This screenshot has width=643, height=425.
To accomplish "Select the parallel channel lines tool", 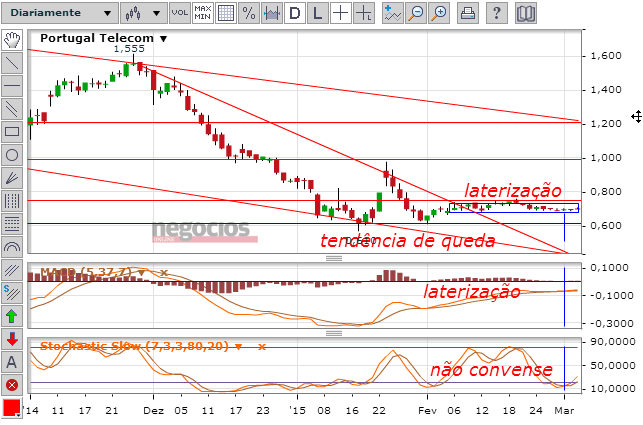I will (12, 109).
